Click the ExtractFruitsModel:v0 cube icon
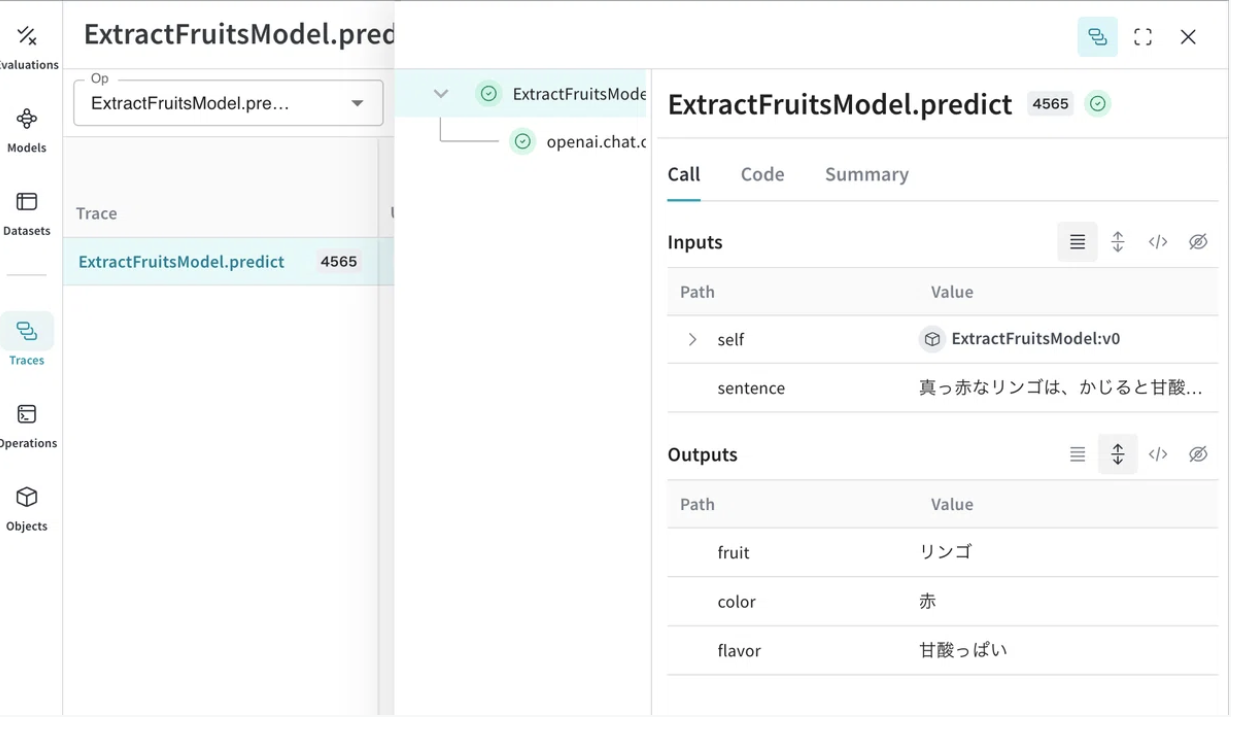This screenshot has height=746, width=1234. [x=932, y=339]
